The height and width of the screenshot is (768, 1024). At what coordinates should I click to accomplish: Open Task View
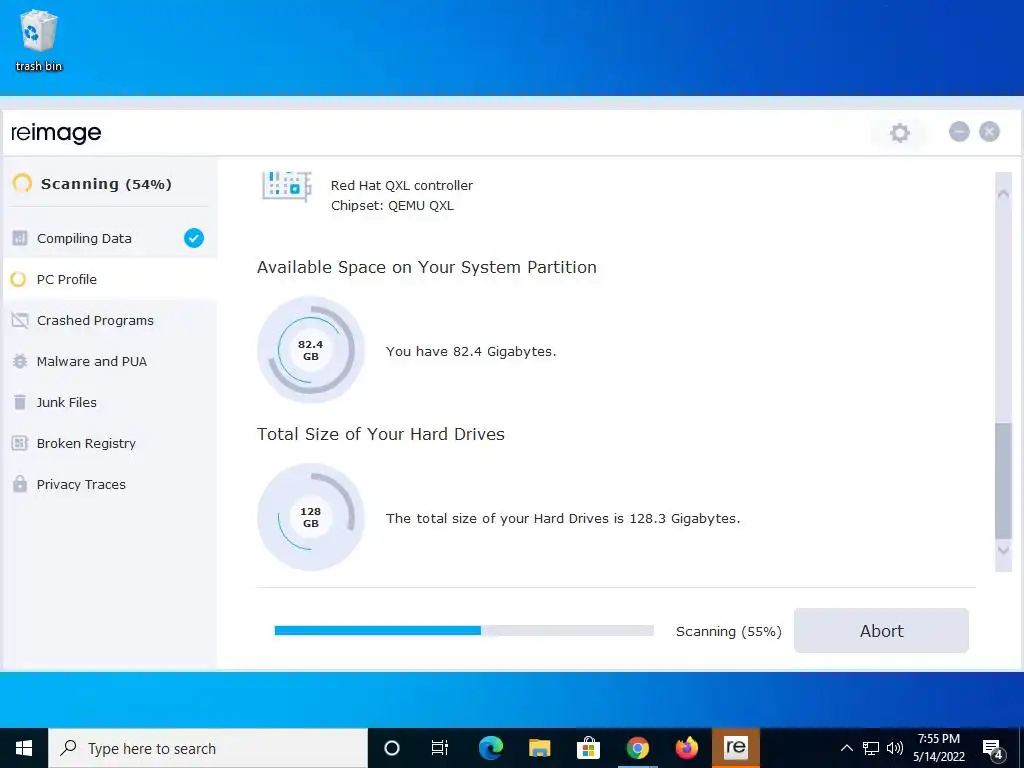pos(440,748)
